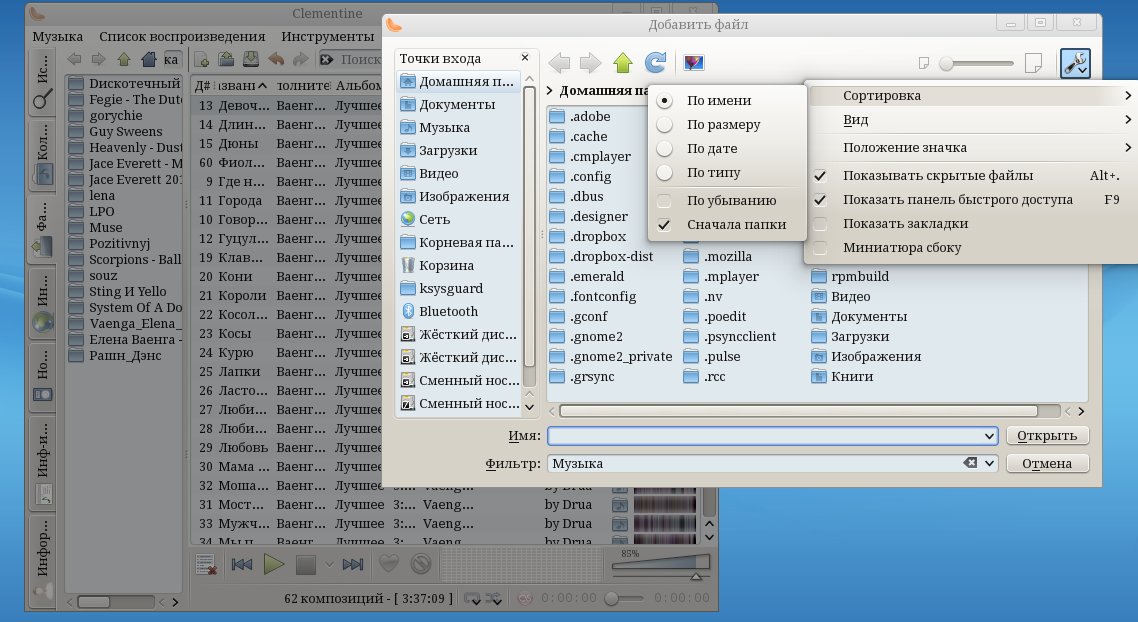Image resolution: width=1138 pixels, height=622 pixels.
Task: Select Bluetooth in the places panel
Action: pos(449,311)
